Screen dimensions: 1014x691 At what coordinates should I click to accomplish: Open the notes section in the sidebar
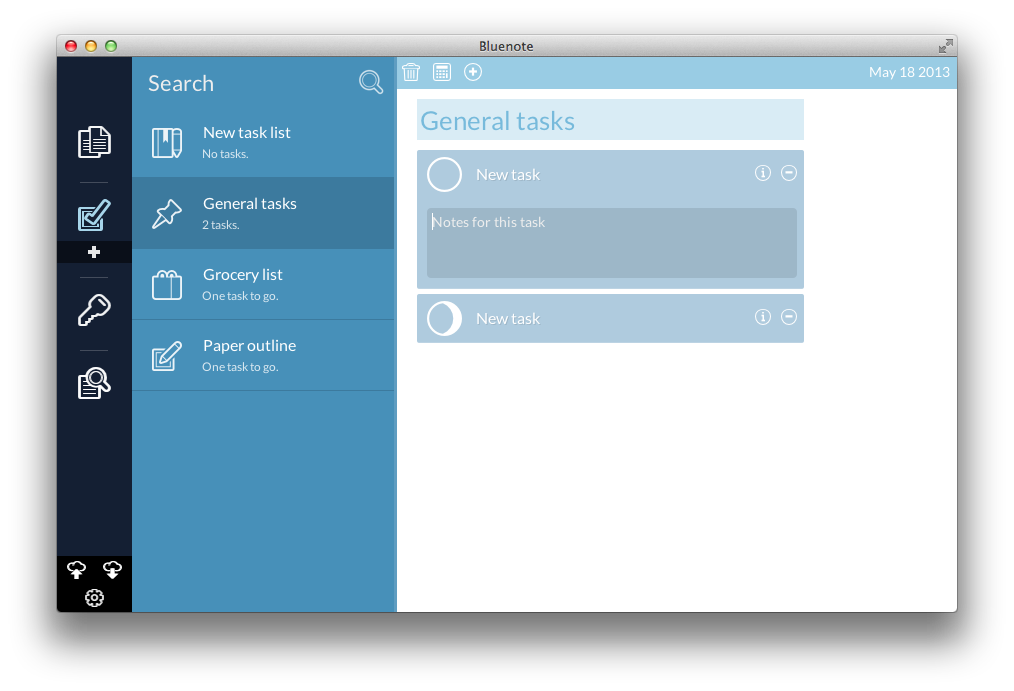94,142
